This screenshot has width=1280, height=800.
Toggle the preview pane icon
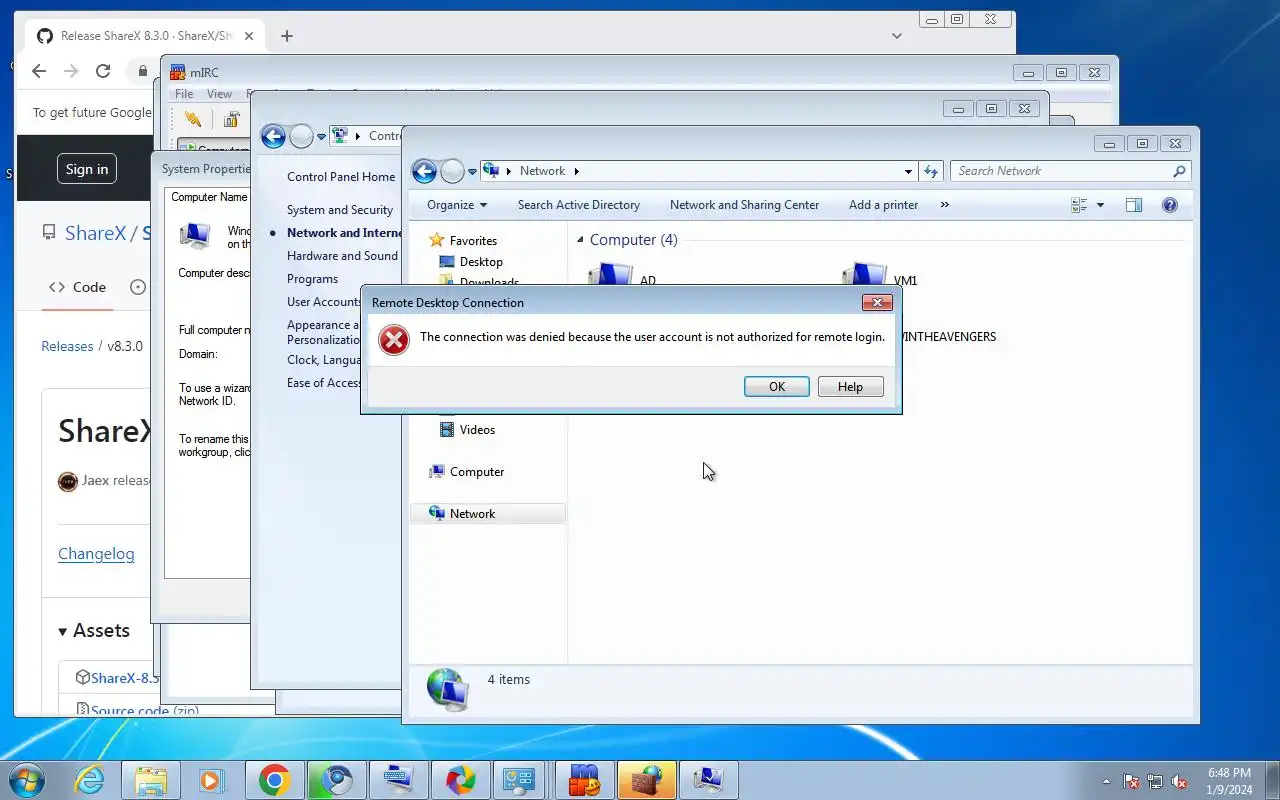point(1134,205)
